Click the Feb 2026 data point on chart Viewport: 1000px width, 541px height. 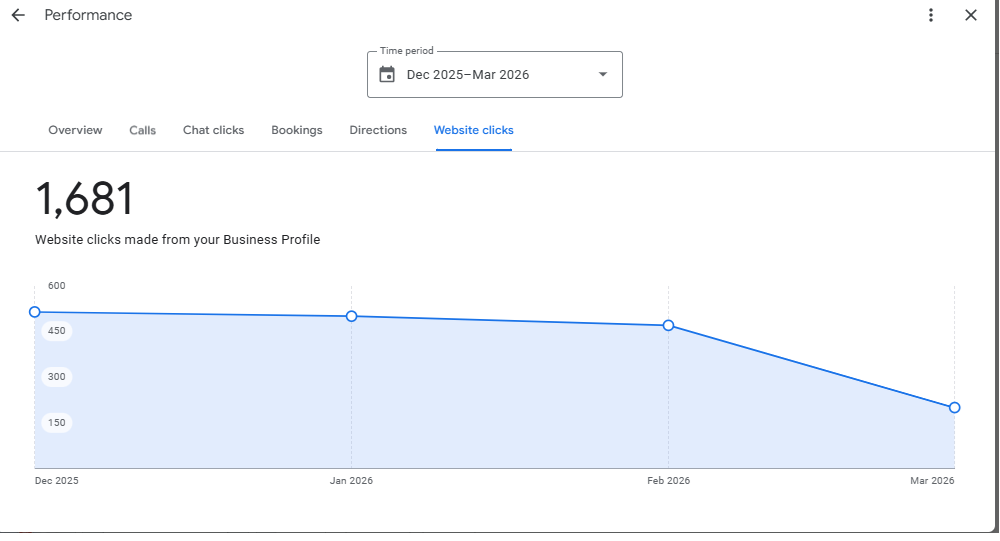click(x=668, y=325)
